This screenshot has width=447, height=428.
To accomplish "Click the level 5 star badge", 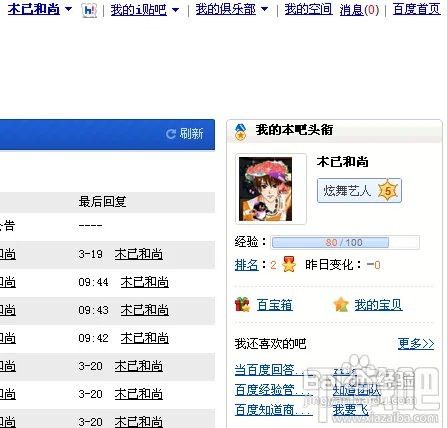I will coord(388,190).
